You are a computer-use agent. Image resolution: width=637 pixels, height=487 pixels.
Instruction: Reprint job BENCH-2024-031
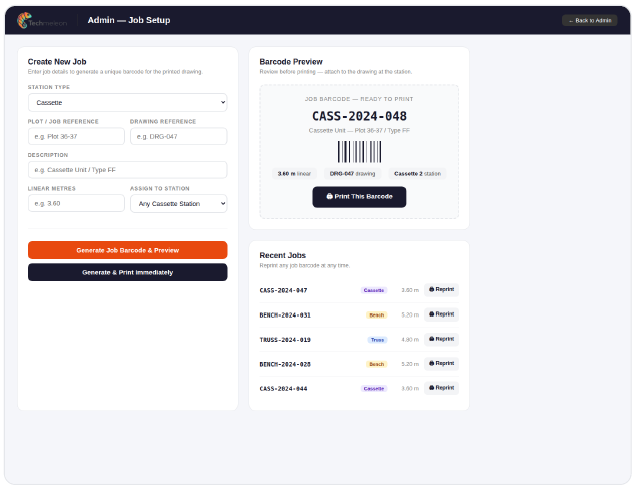coord(441,314)
